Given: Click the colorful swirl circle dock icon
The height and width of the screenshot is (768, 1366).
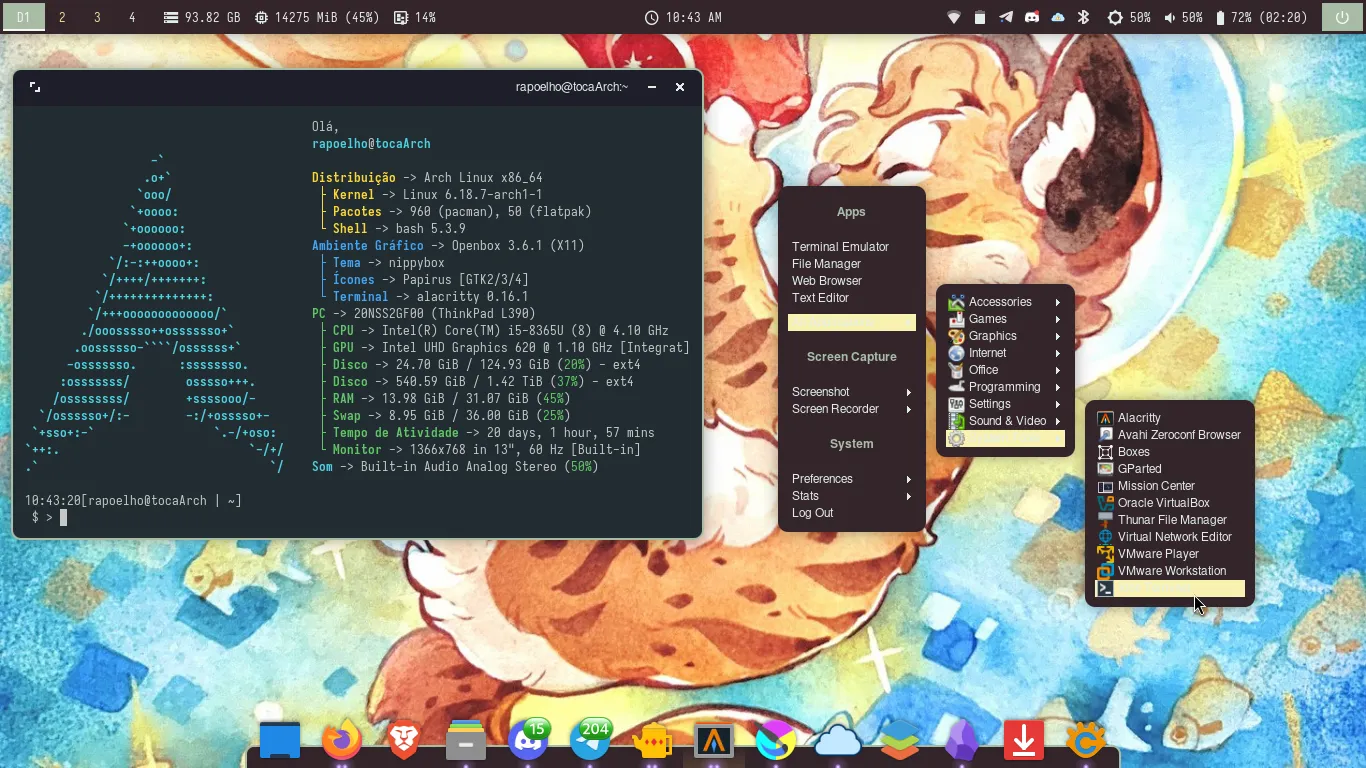Looking at the screenshot, I should [776, 741].
